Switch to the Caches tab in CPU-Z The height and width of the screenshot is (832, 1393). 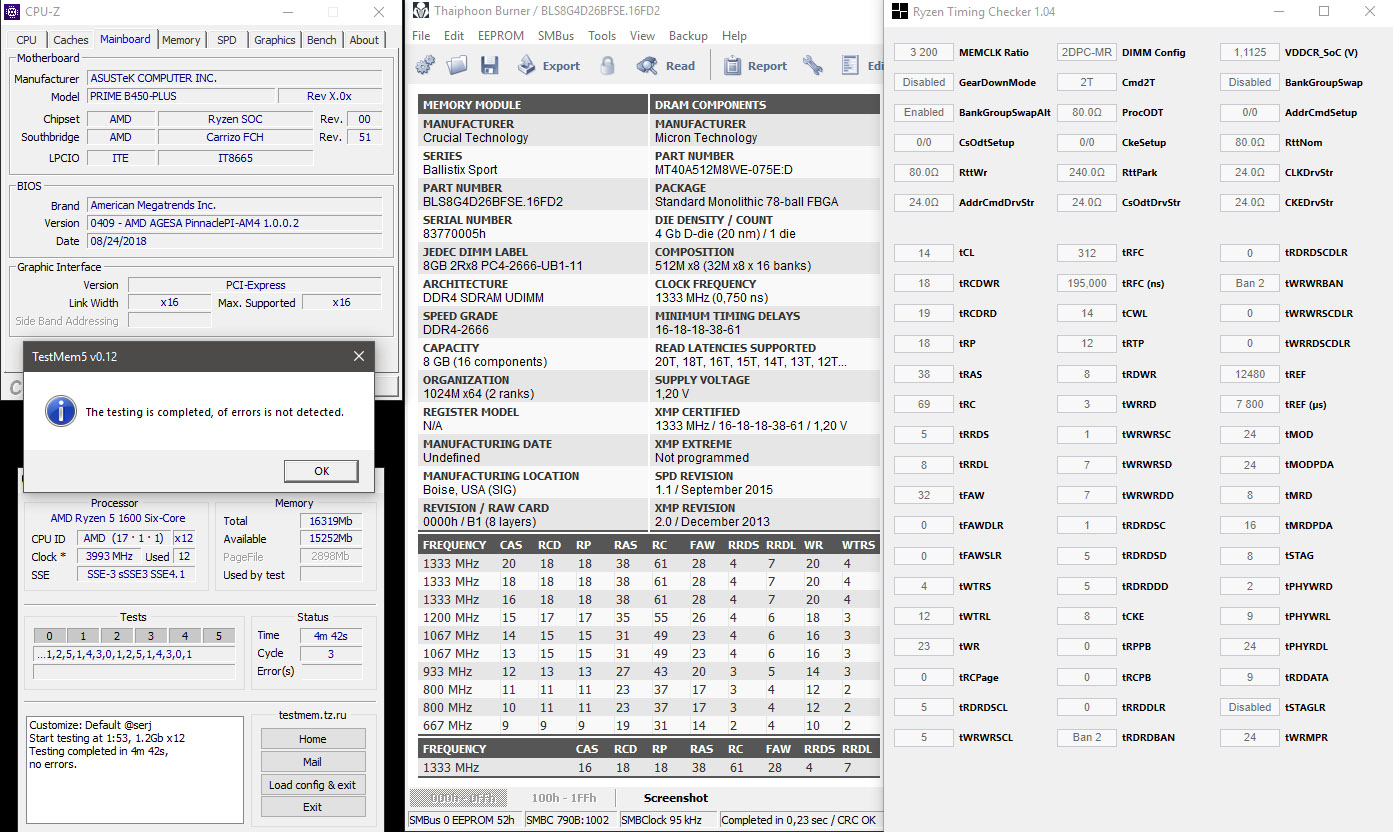[71, 40]
